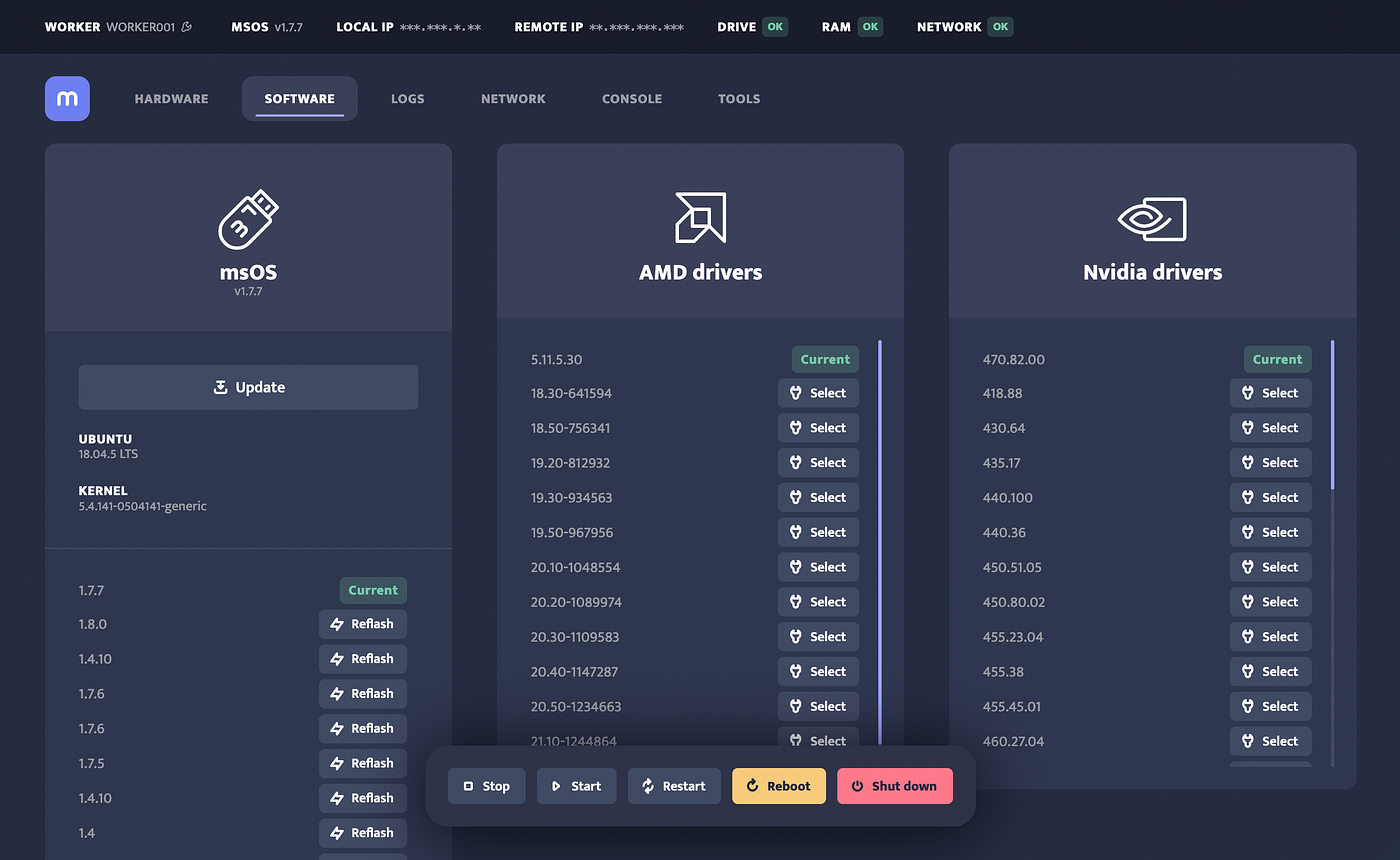This screenshot has width=1400, height=860.
Task: Switch to the Logs tab
Action: tap(408, 99)
